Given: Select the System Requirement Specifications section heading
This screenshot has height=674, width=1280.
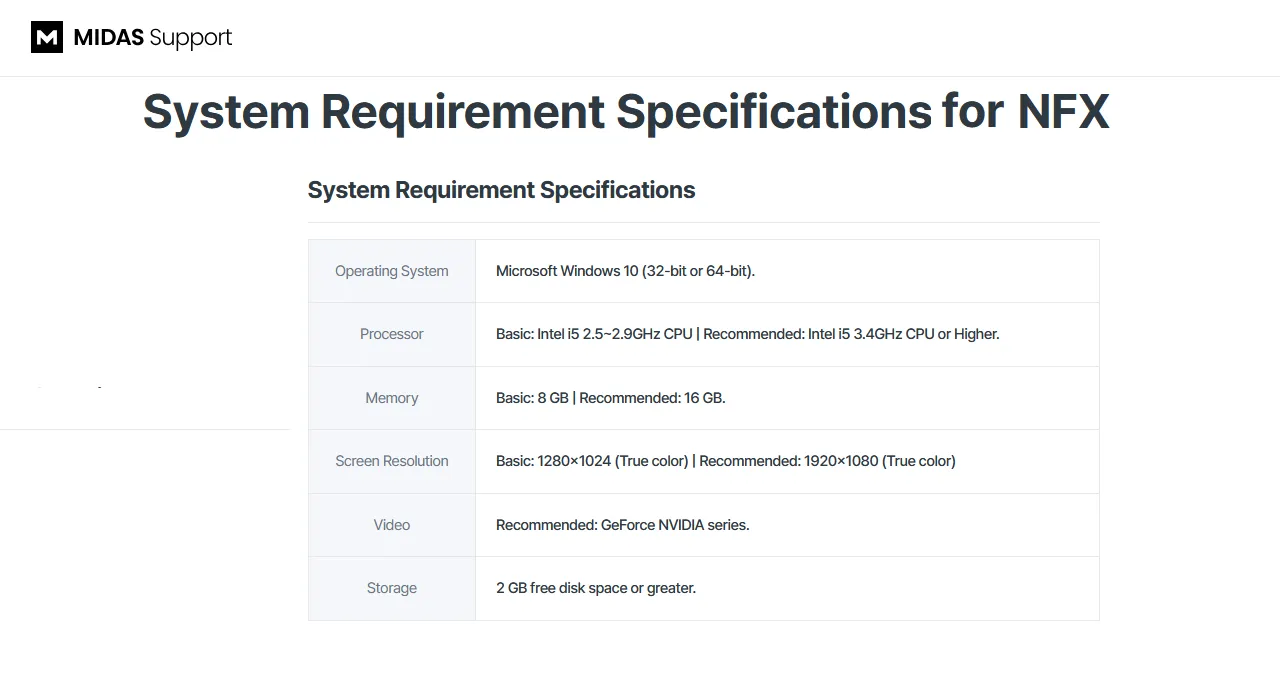Looking at the screenshot, I should click(501, 190).
